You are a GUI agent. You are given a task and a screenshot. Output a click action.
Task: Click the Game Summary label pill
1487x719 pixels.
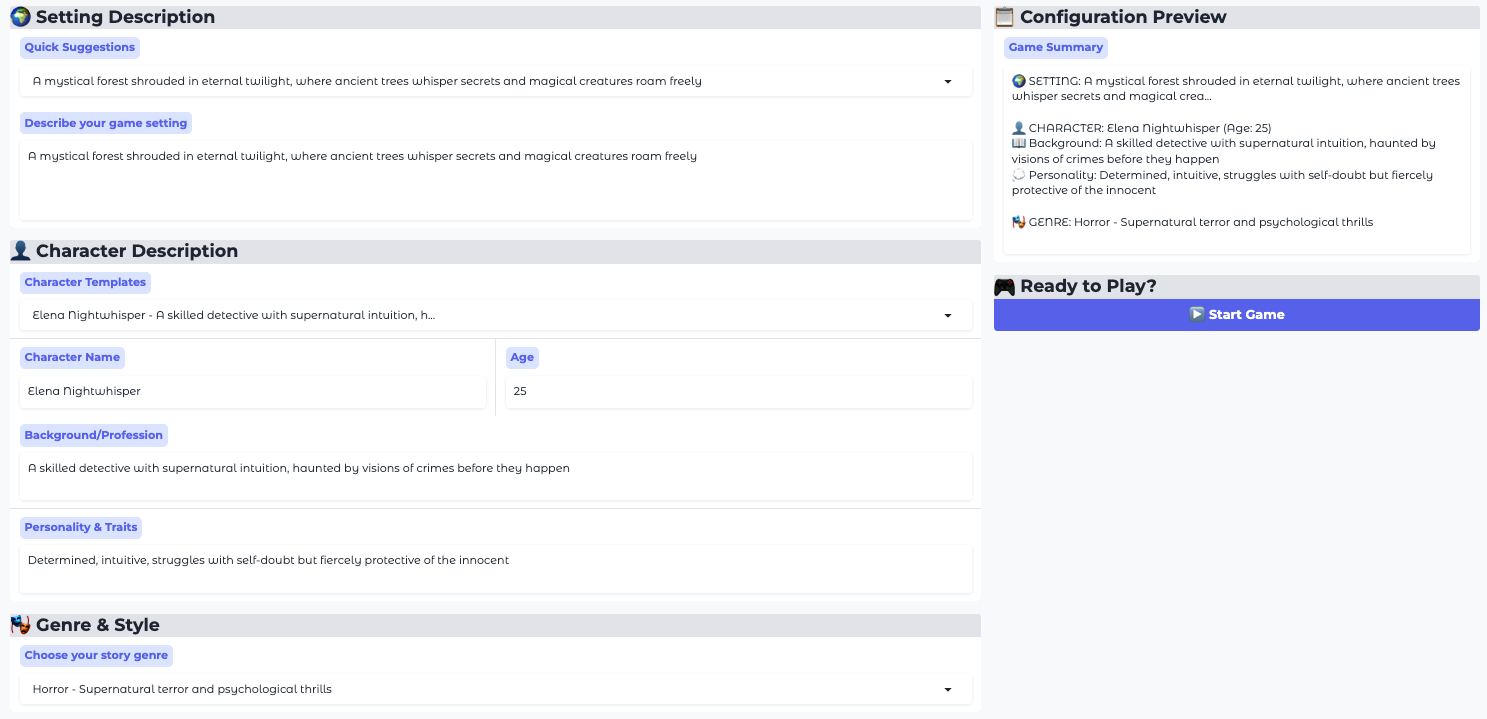coord(1056,47)
